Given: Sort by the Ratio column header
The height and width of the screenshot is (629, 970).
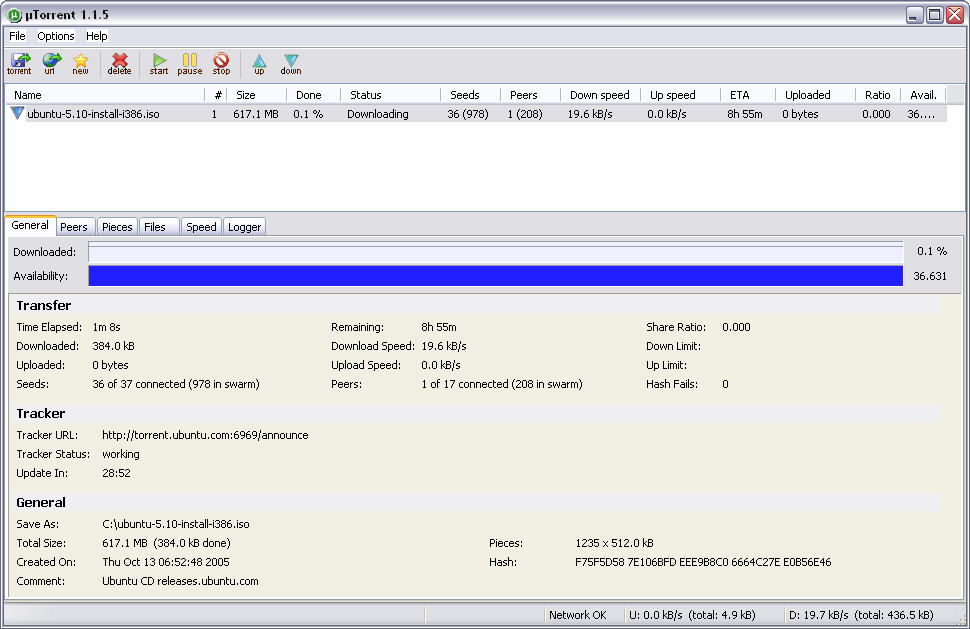Looking at the screenshot, I should (878, 95).
